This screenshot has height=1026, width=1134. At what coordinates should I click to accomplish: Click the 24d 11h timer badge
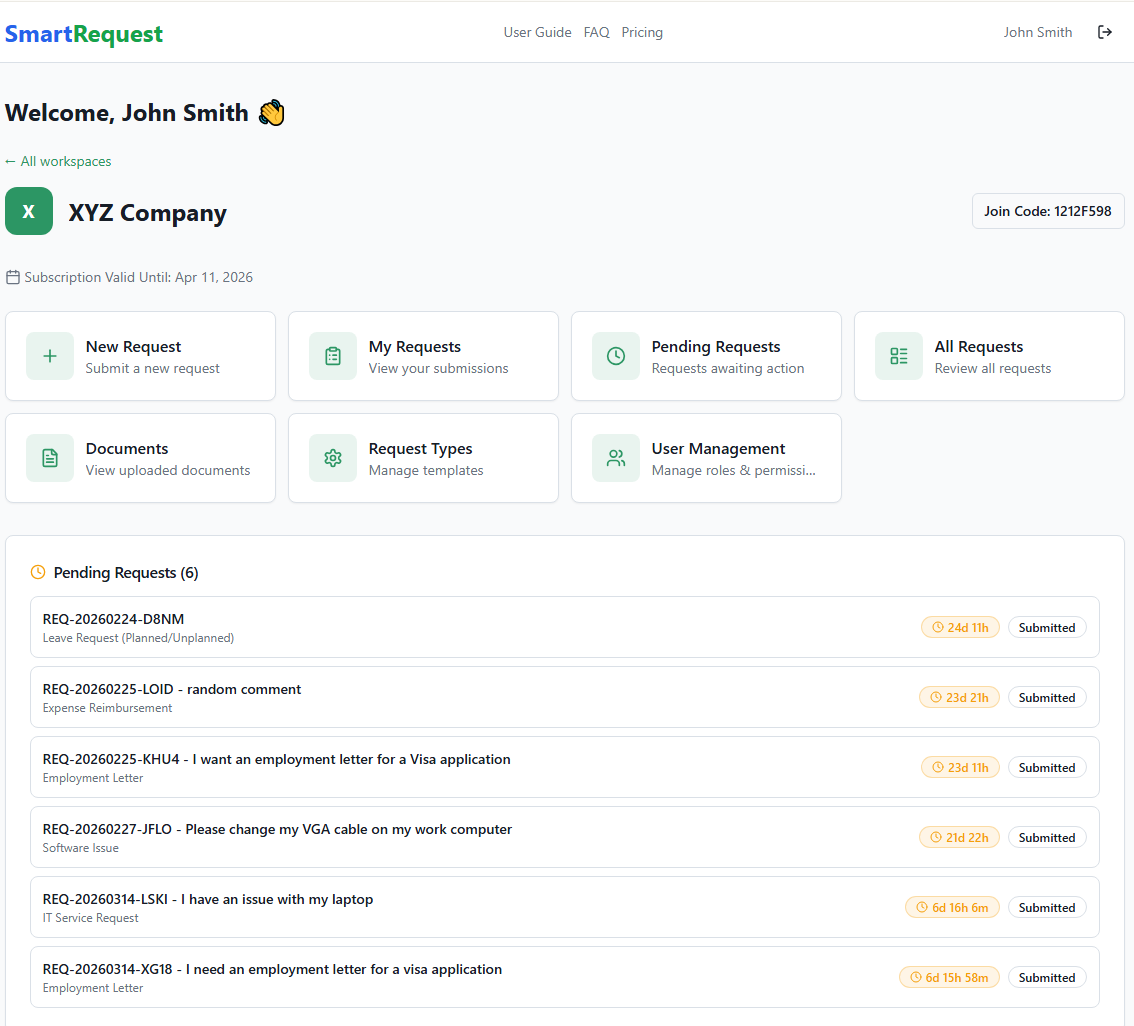pos(960,628)
